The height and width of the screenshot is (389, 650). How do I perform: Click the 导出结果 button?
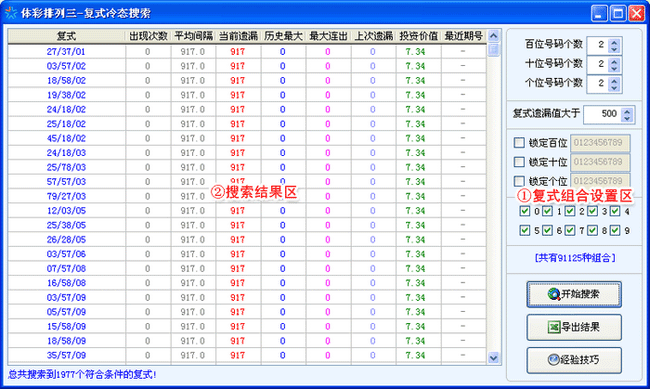pos(574,327)
